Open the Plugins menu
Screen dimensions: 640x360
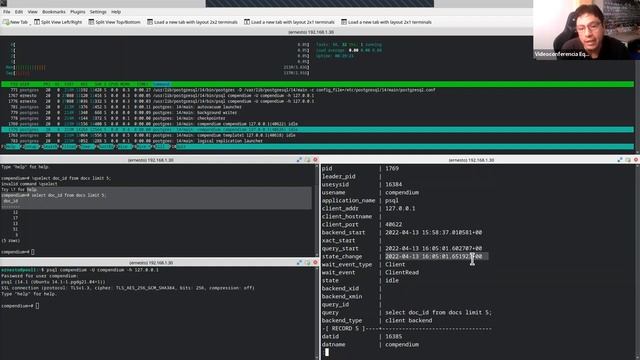pos(78,12)
